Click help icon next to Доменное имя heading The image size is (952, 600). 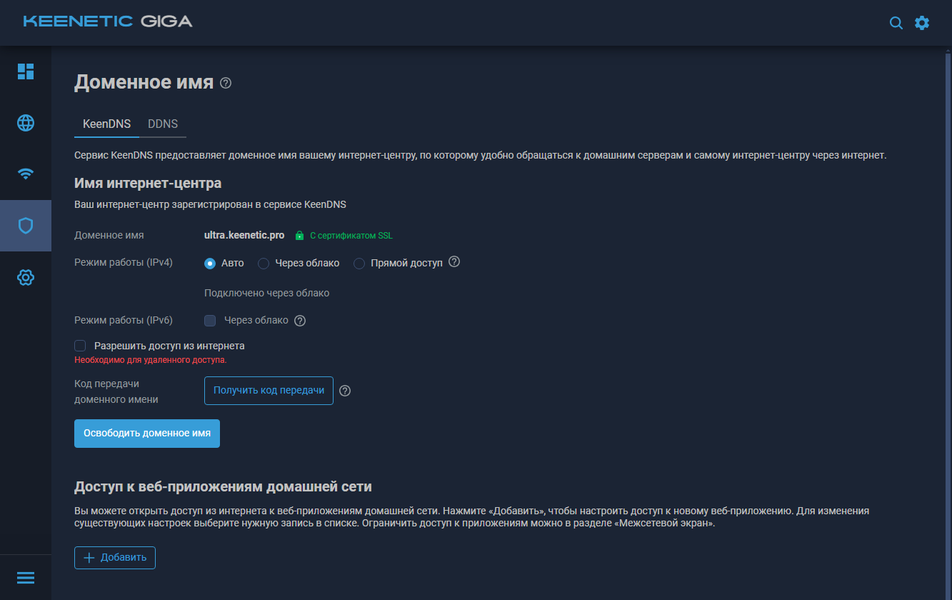point(226,83)
